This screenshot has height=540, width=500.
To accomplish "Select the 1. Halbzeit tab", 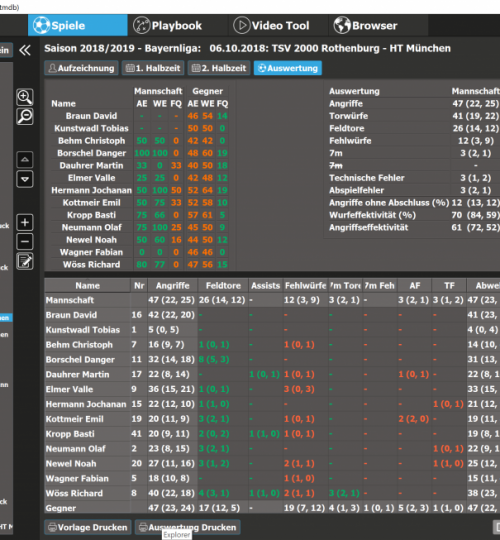I will (x=153, y=68).
